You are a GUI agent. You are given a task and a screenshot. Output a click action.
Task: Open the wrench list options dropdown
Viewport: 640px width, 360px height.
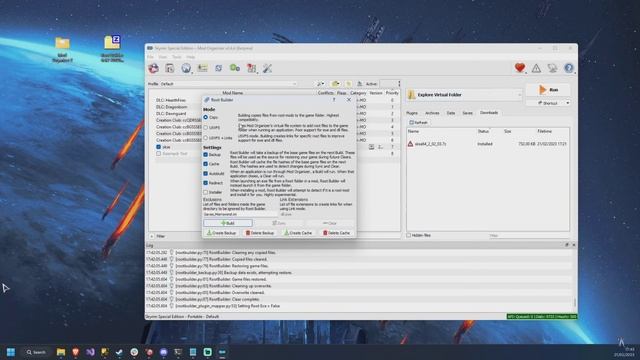click(x=320, y=84)
